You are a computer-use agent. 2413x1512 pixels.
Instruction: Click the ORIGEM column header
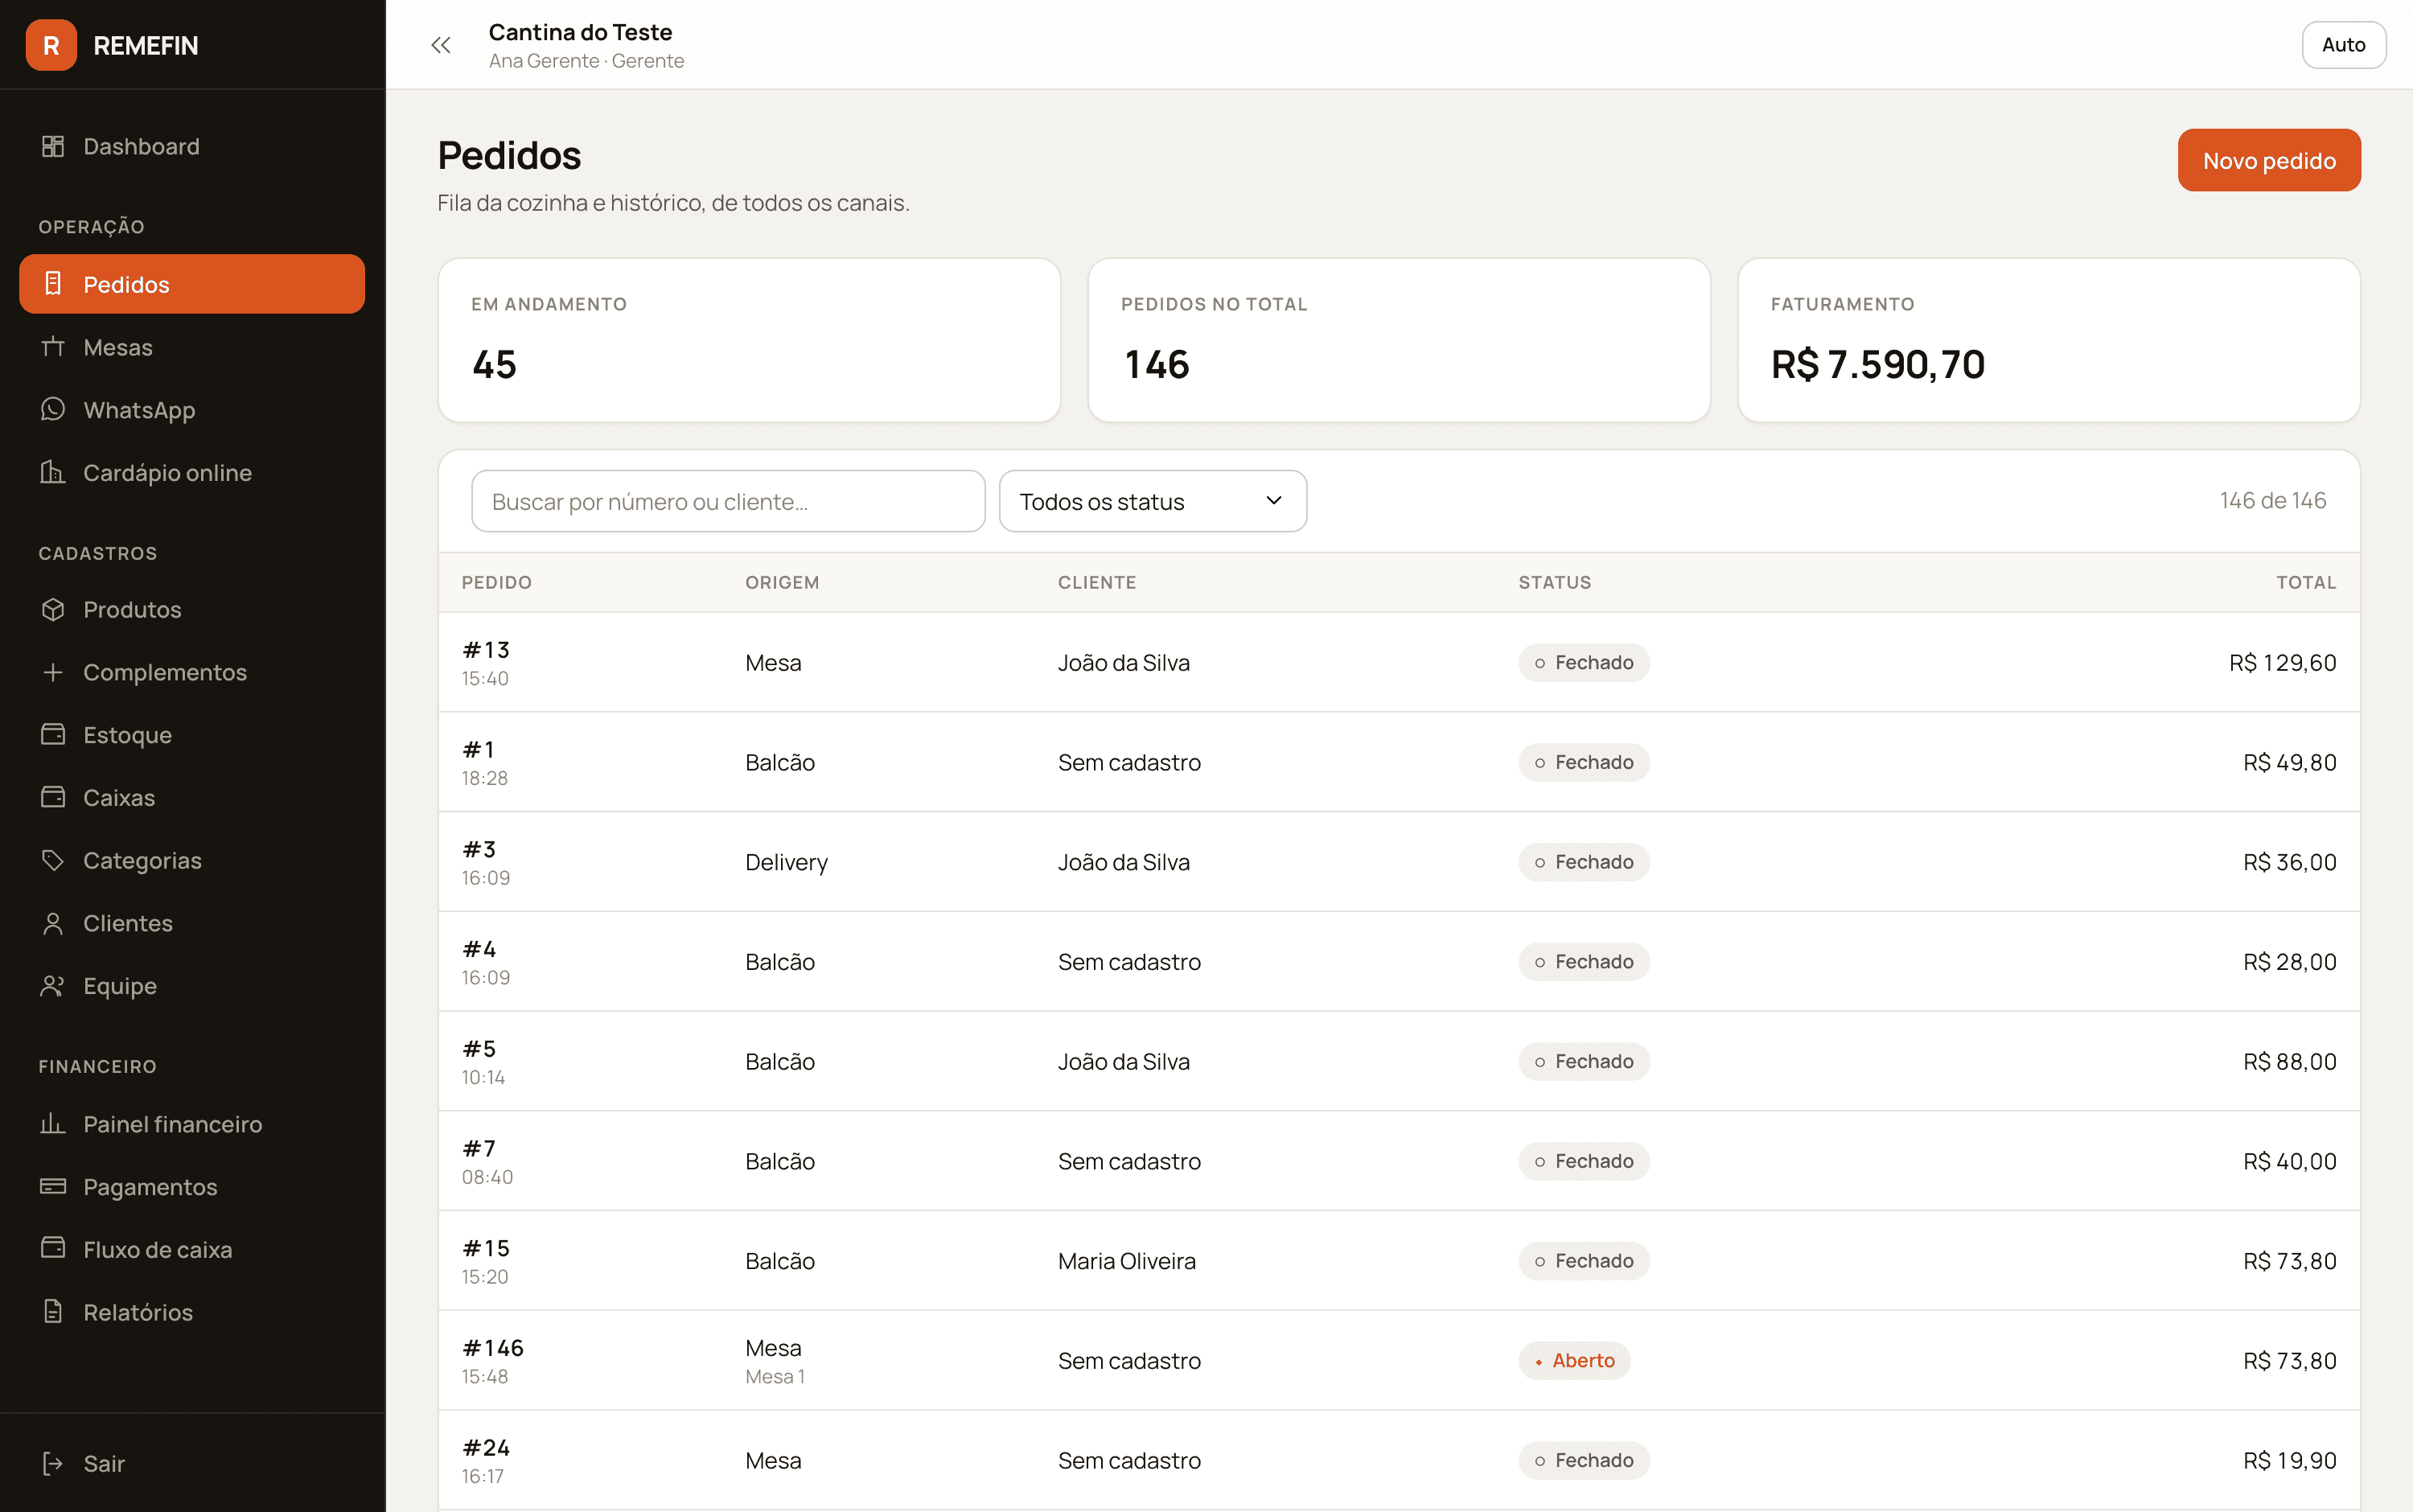click(782, 582)
